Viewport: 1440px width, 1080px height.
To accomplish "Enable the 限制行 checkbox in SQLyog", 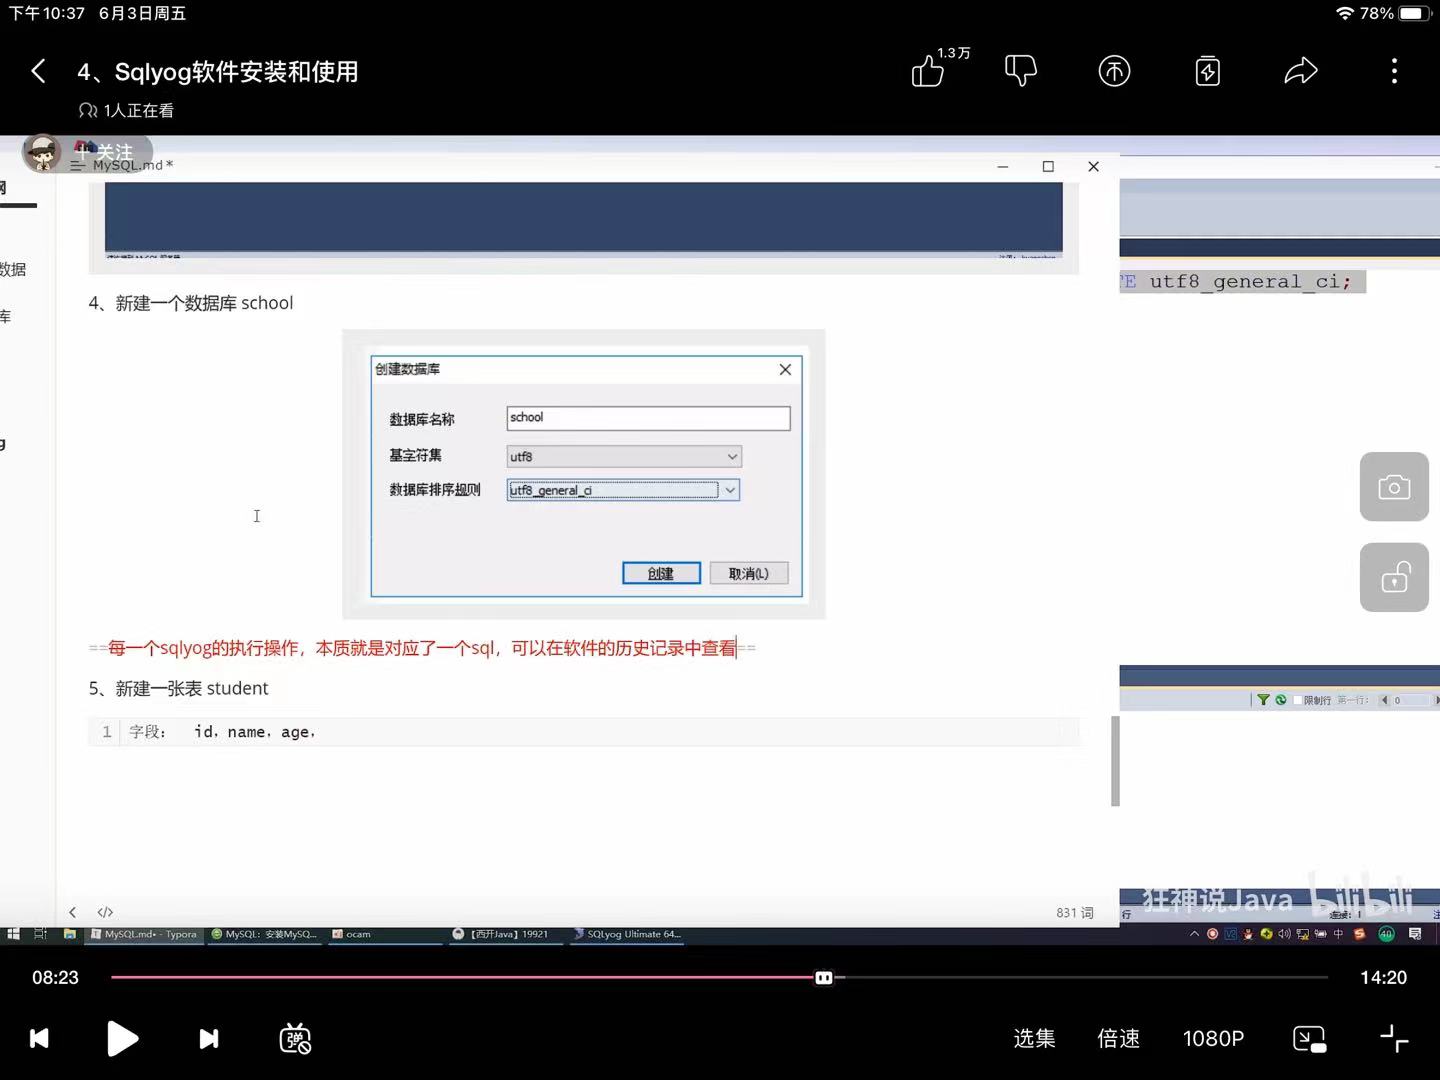I will click(x=1297, y=700).
